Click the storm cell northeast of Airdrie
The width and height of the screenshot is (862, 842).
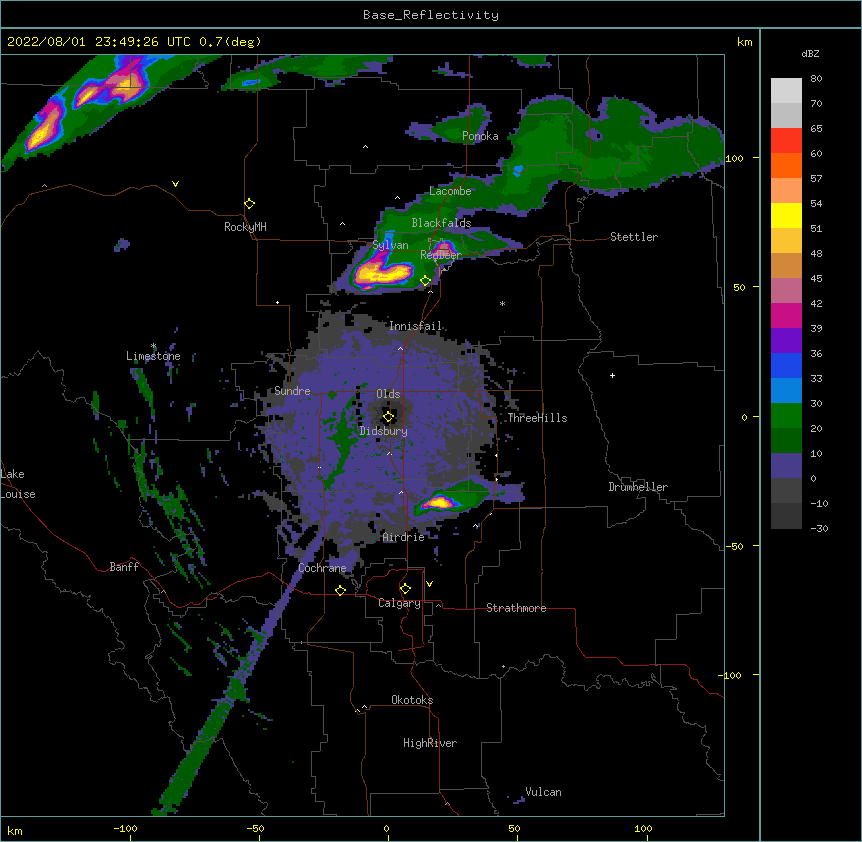[440, 502]
